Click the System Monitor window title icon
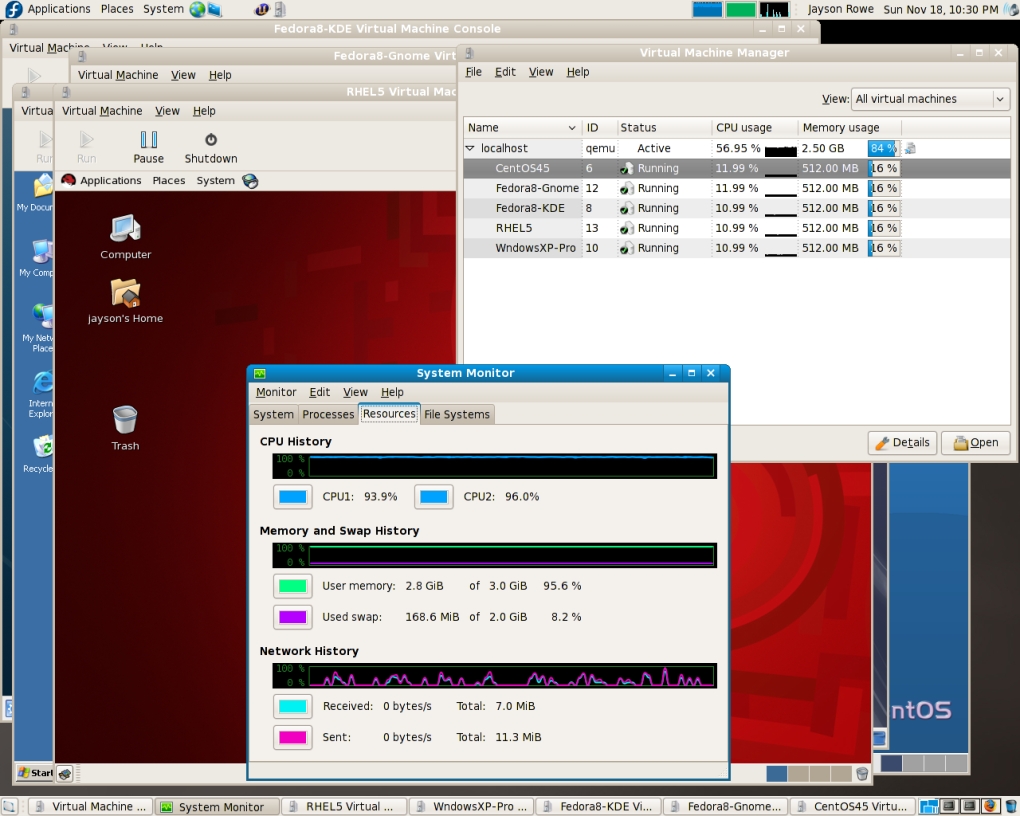This screenshot has height=816, width=1020. click(x=260, y=373)
